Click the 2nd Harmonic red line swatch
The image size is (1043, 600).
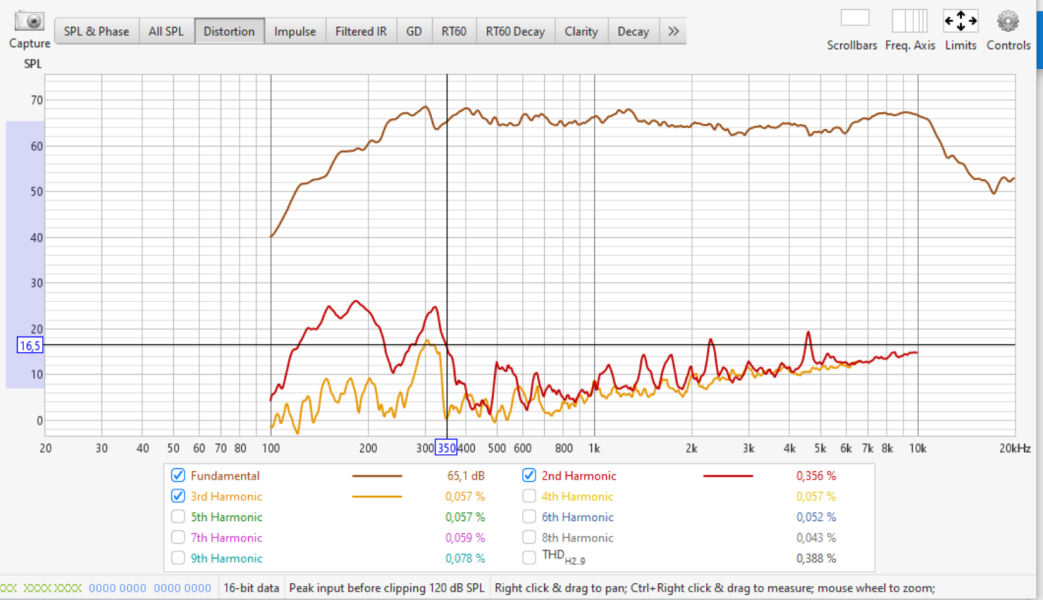point(728,476)
